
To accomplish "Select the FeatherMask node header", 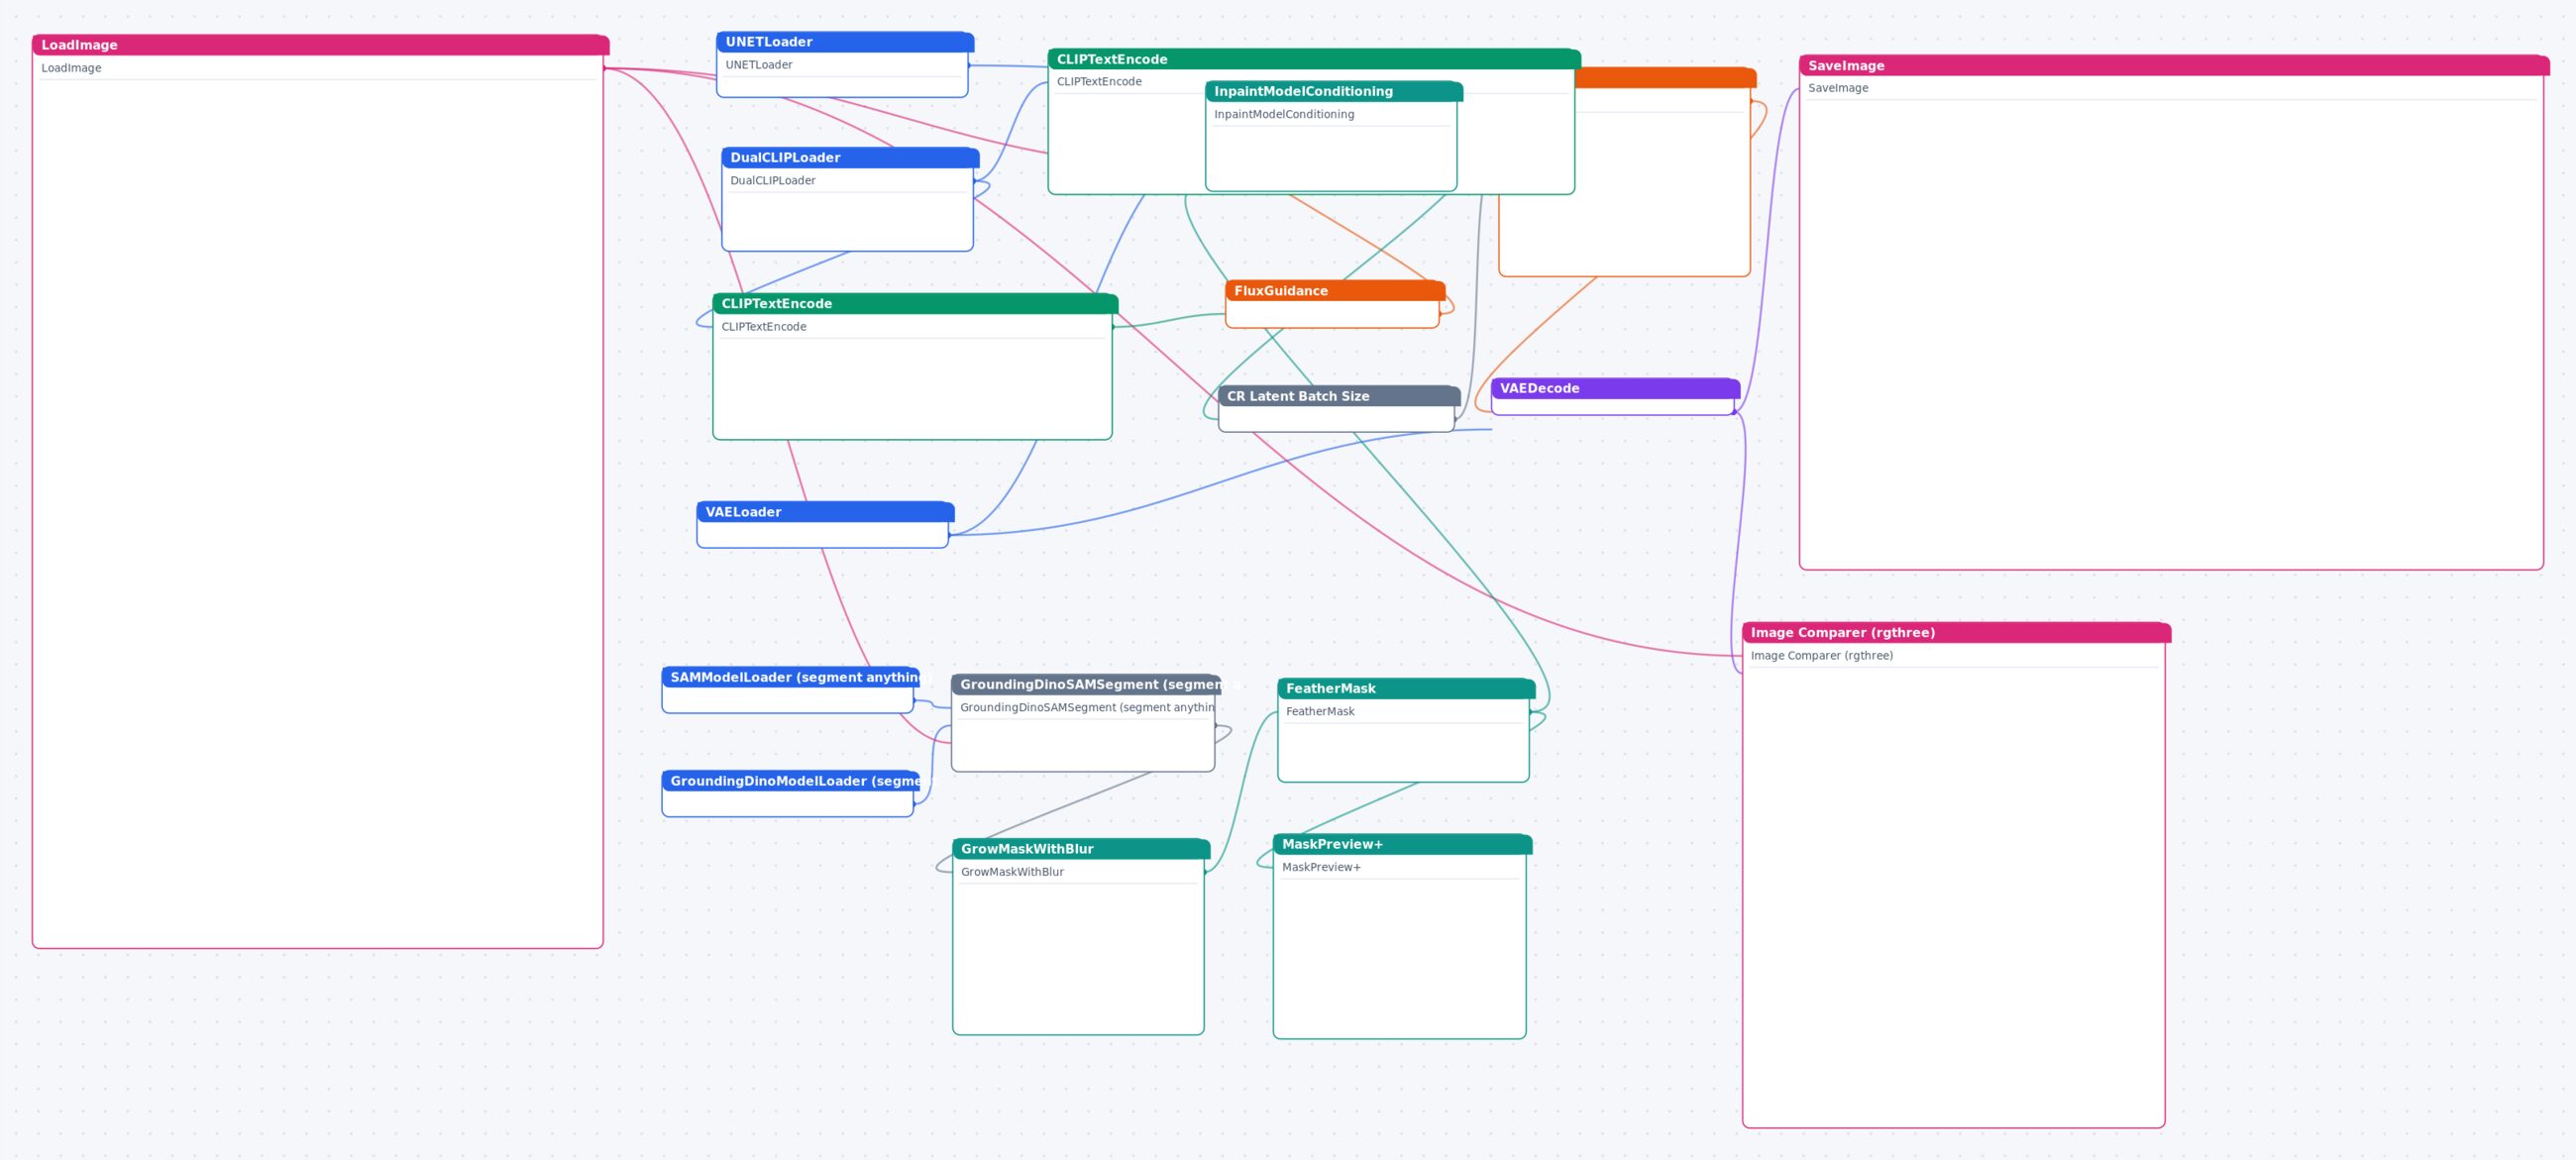I will (1406, 688).
